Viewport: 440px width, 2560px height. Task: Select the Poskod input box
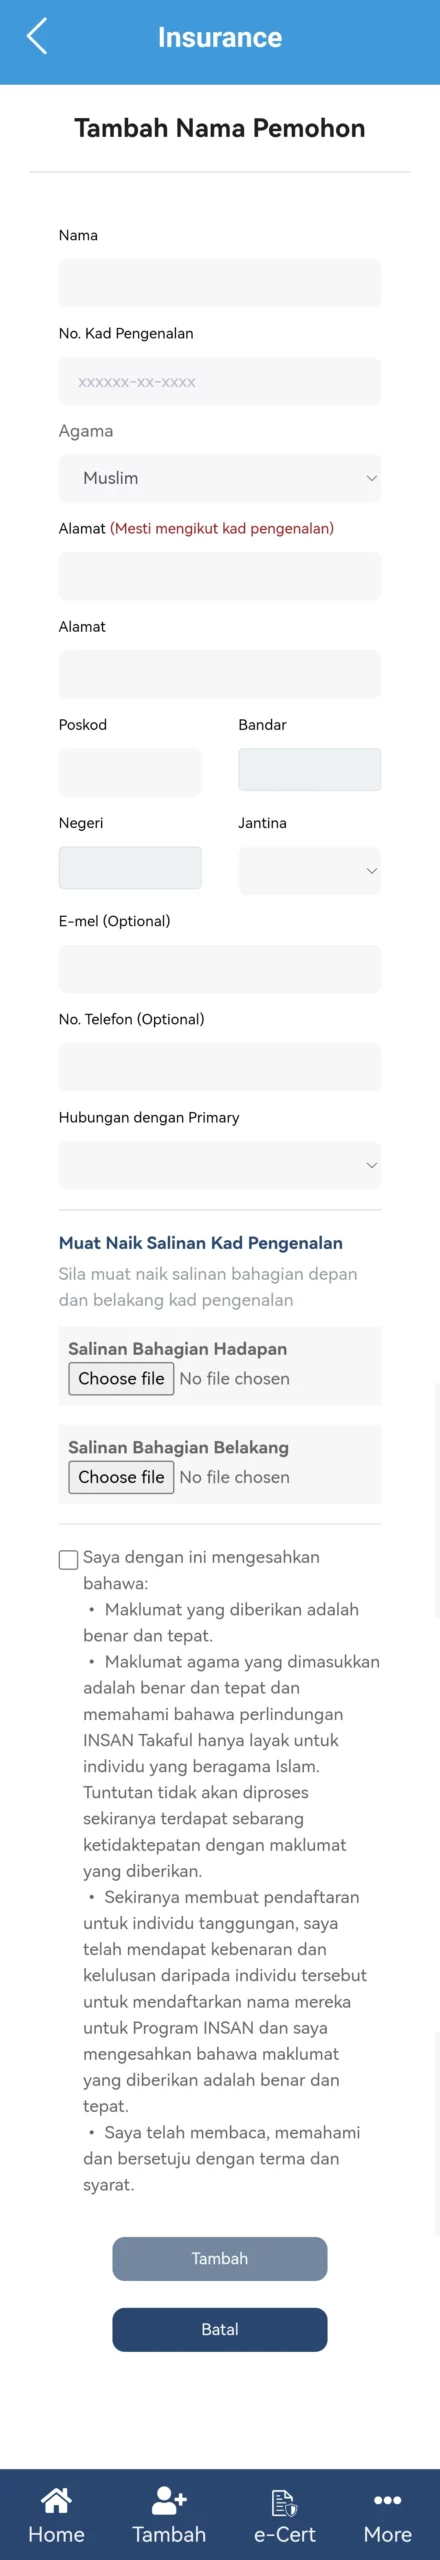130,772
